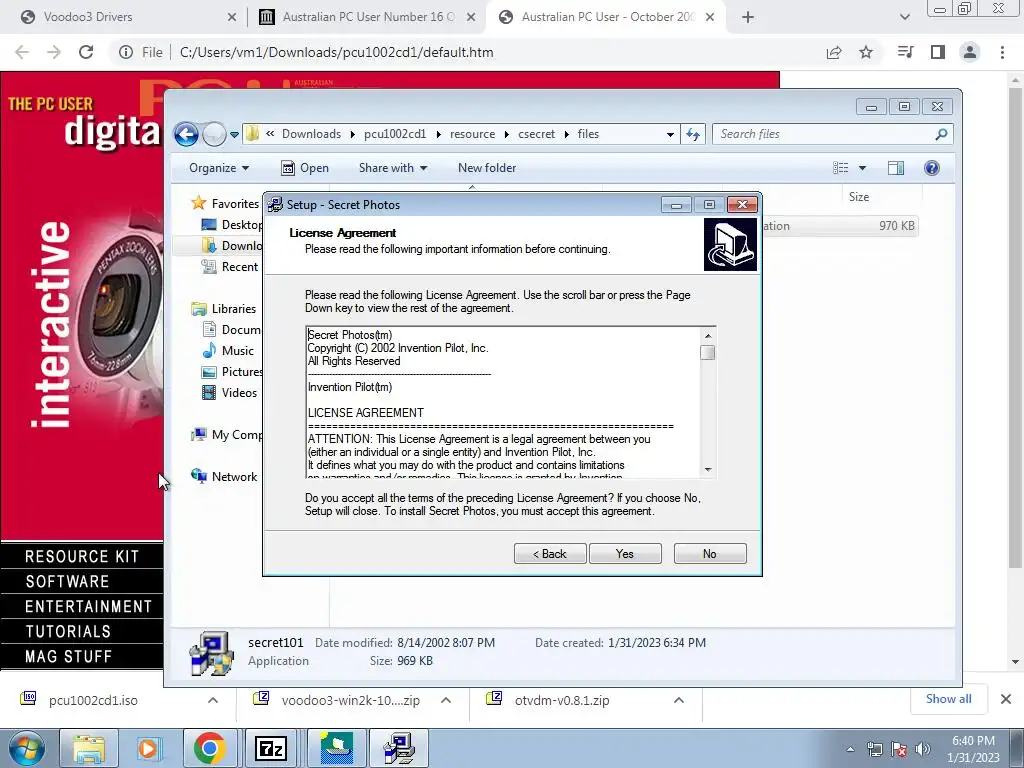Click the Chrome address bar URL
Viewport: 1024px width, 768px height.
(336, 52)
